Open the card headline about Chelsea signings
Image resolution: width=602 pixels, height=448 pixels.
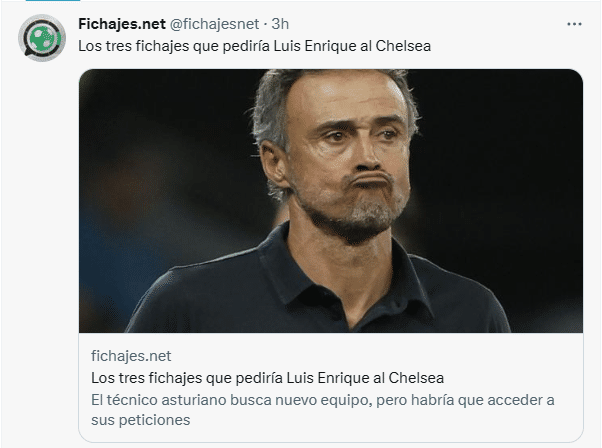coord(267,378)
